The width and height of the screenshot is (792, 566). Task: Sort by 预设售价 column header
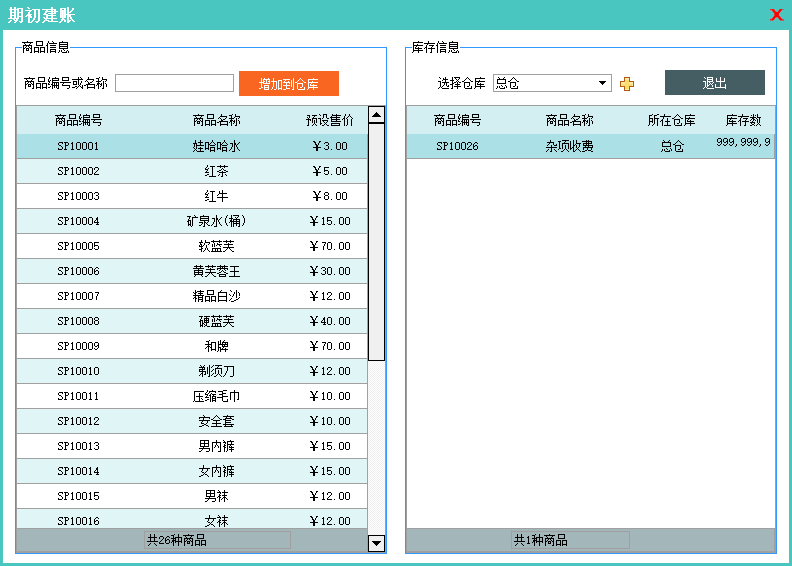coord(329,120)
